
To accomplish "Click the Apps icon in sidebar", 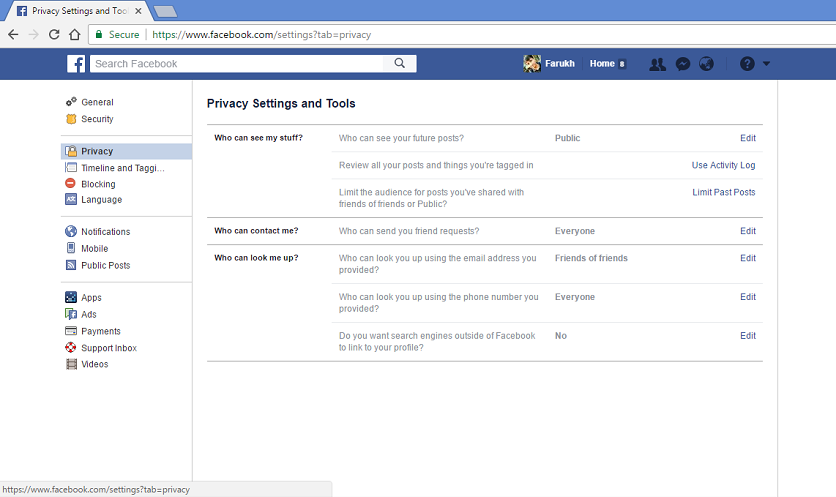I will tap(71, 297).
